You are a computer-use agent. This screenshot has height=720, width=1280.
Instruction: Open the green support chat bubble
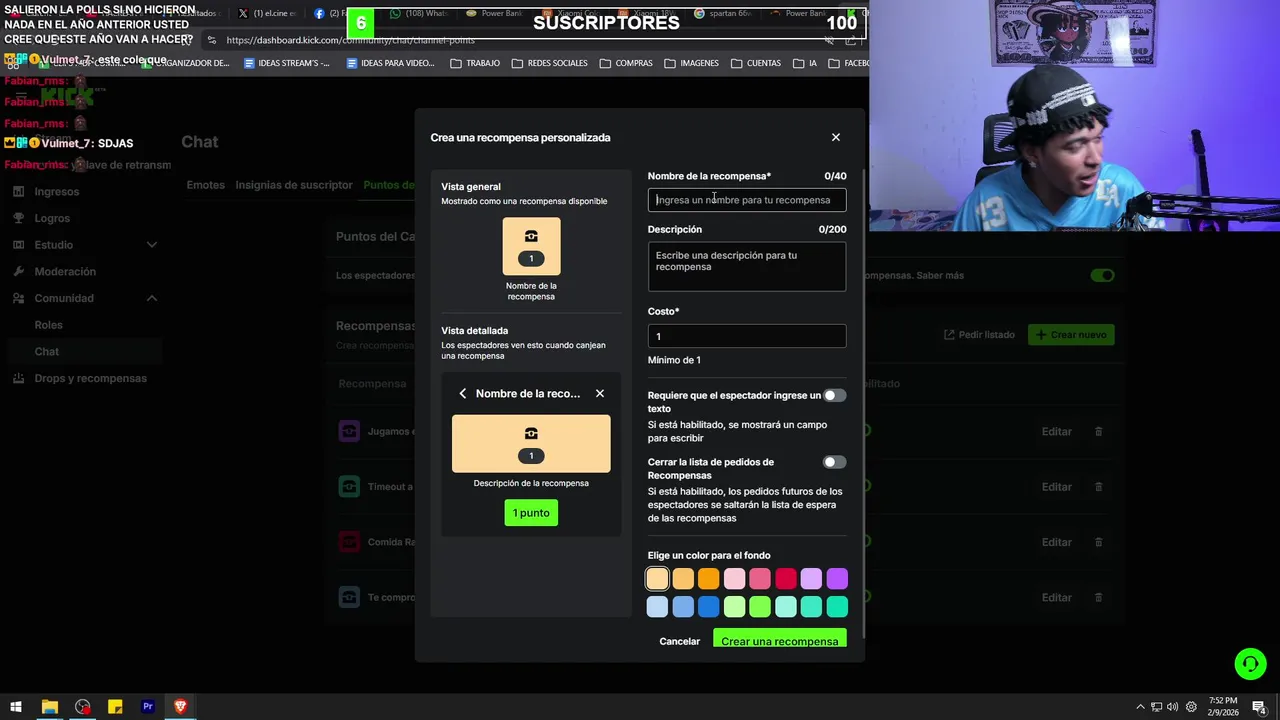1250,663
